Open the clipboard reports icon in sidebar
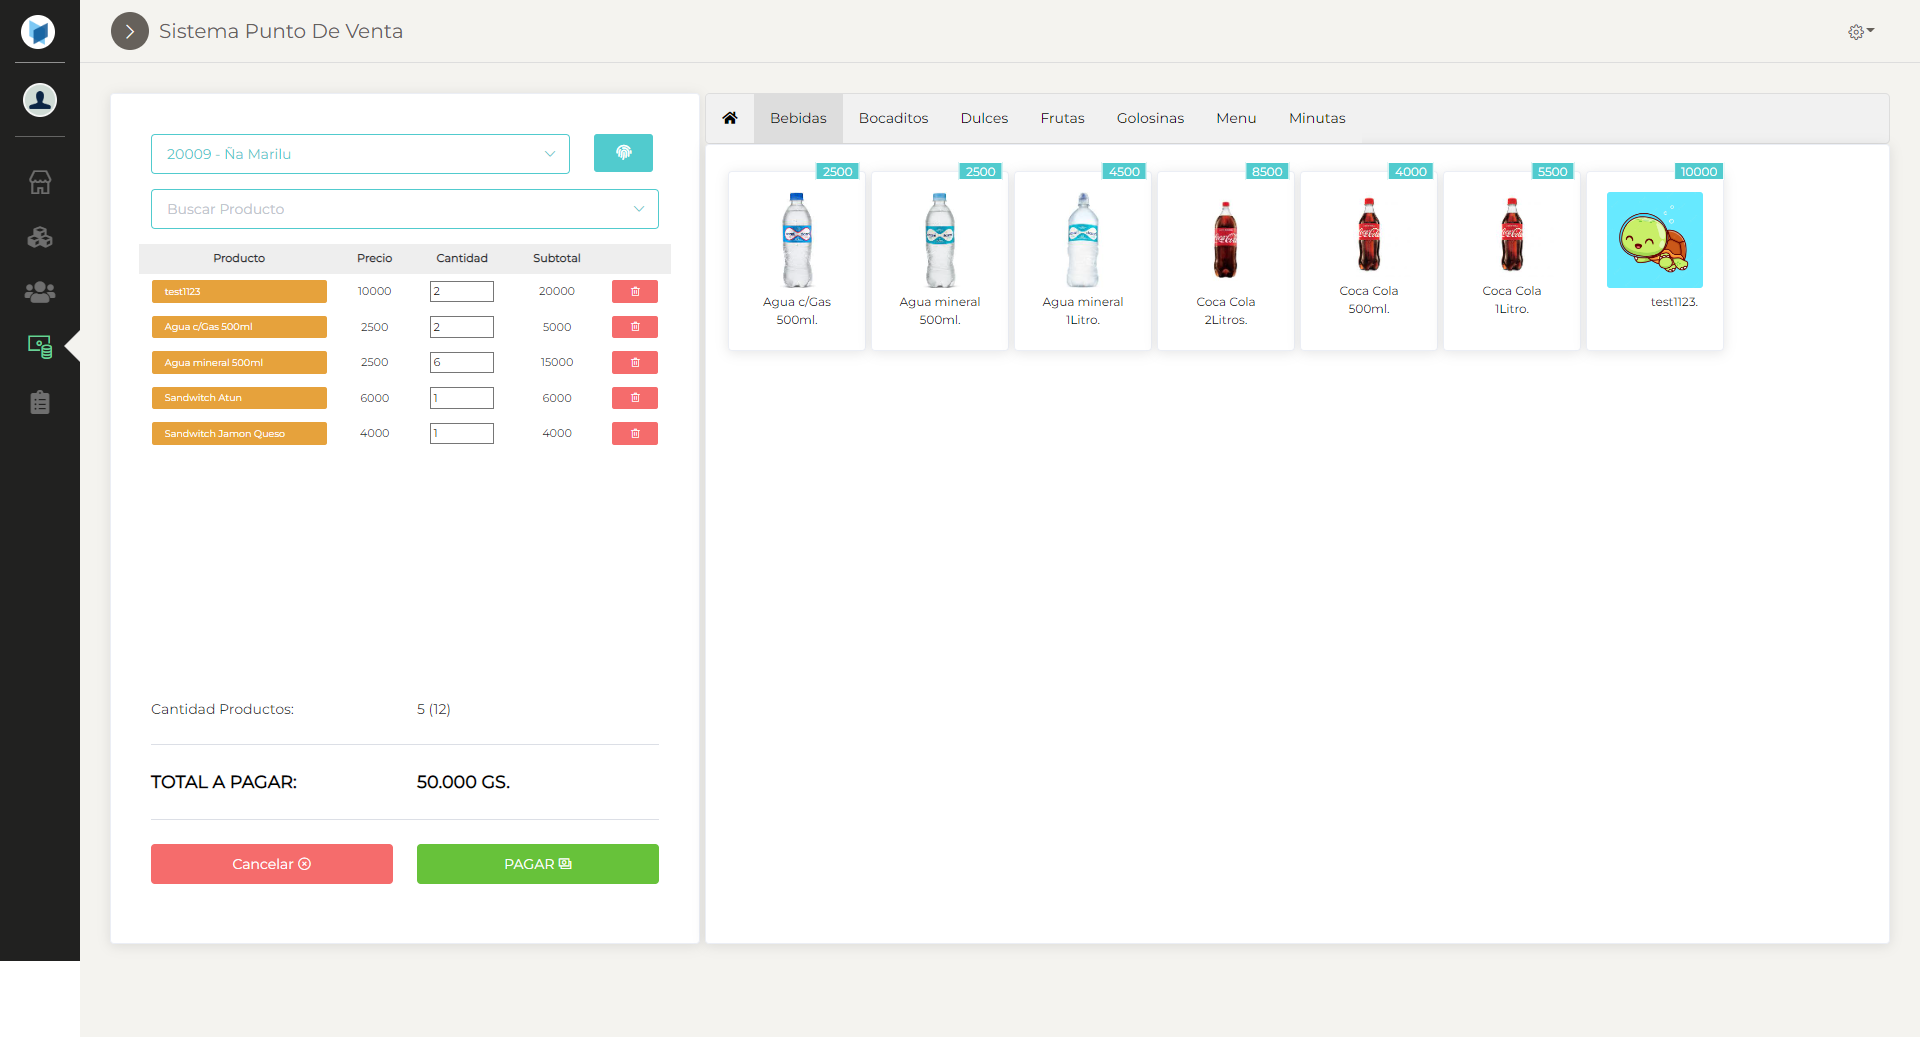Viewport: 1920px width, 1037px height. coord(40,402)
